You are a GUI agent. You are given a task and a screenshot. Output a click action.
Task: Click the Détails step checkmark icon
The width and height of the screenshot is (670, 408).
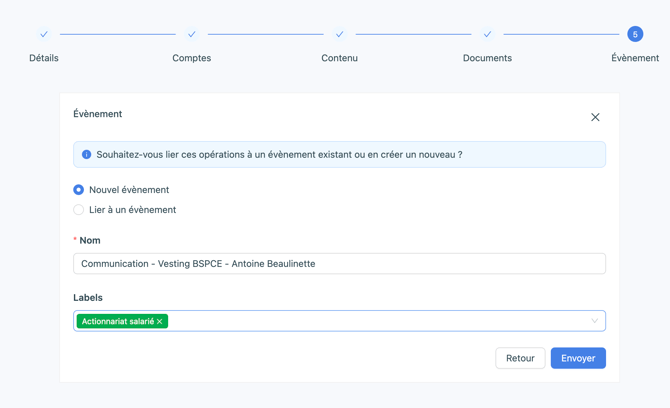point(44,34)
